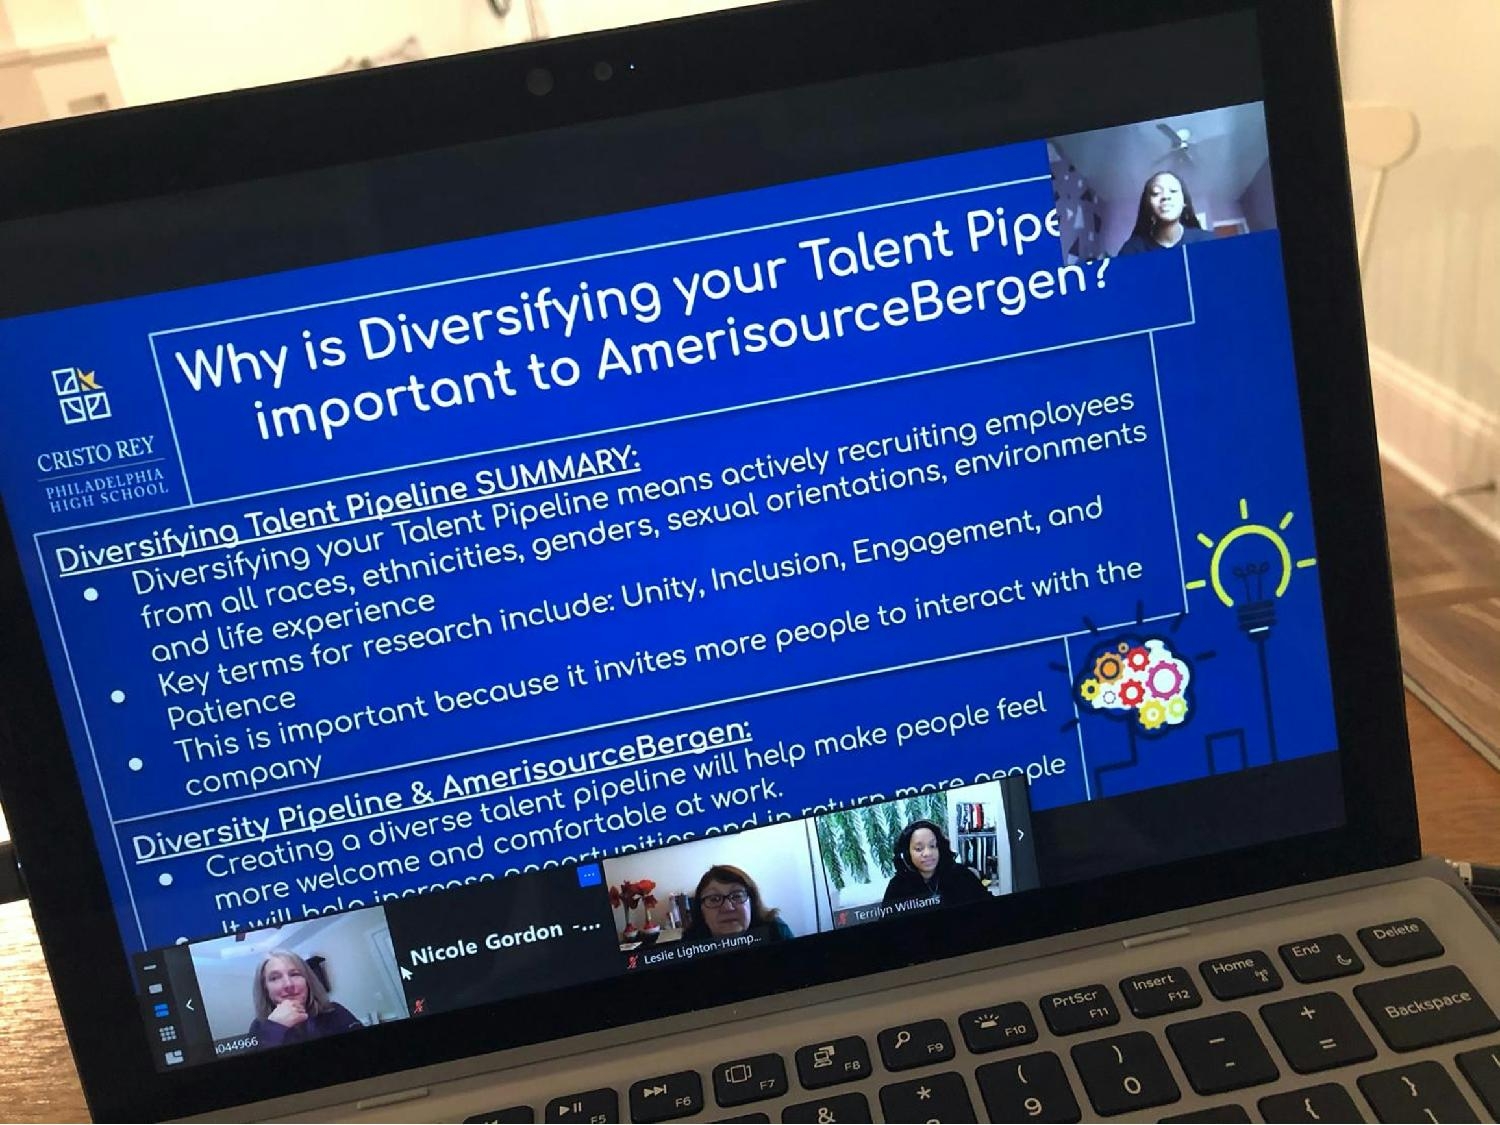
Task: Show previous participants with the left arrow
Action: tap(190, 1005)
